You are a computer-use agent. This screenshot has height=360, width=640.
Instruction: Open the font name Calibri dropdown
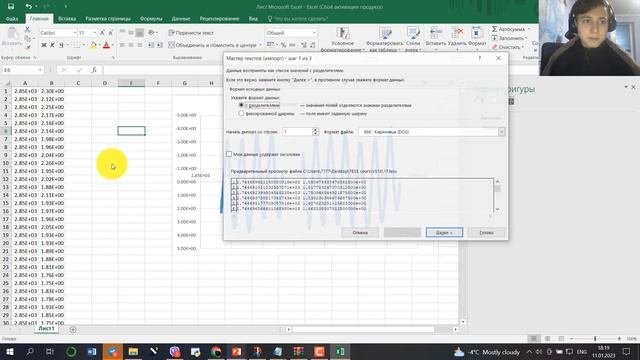(x=75, y=33)
